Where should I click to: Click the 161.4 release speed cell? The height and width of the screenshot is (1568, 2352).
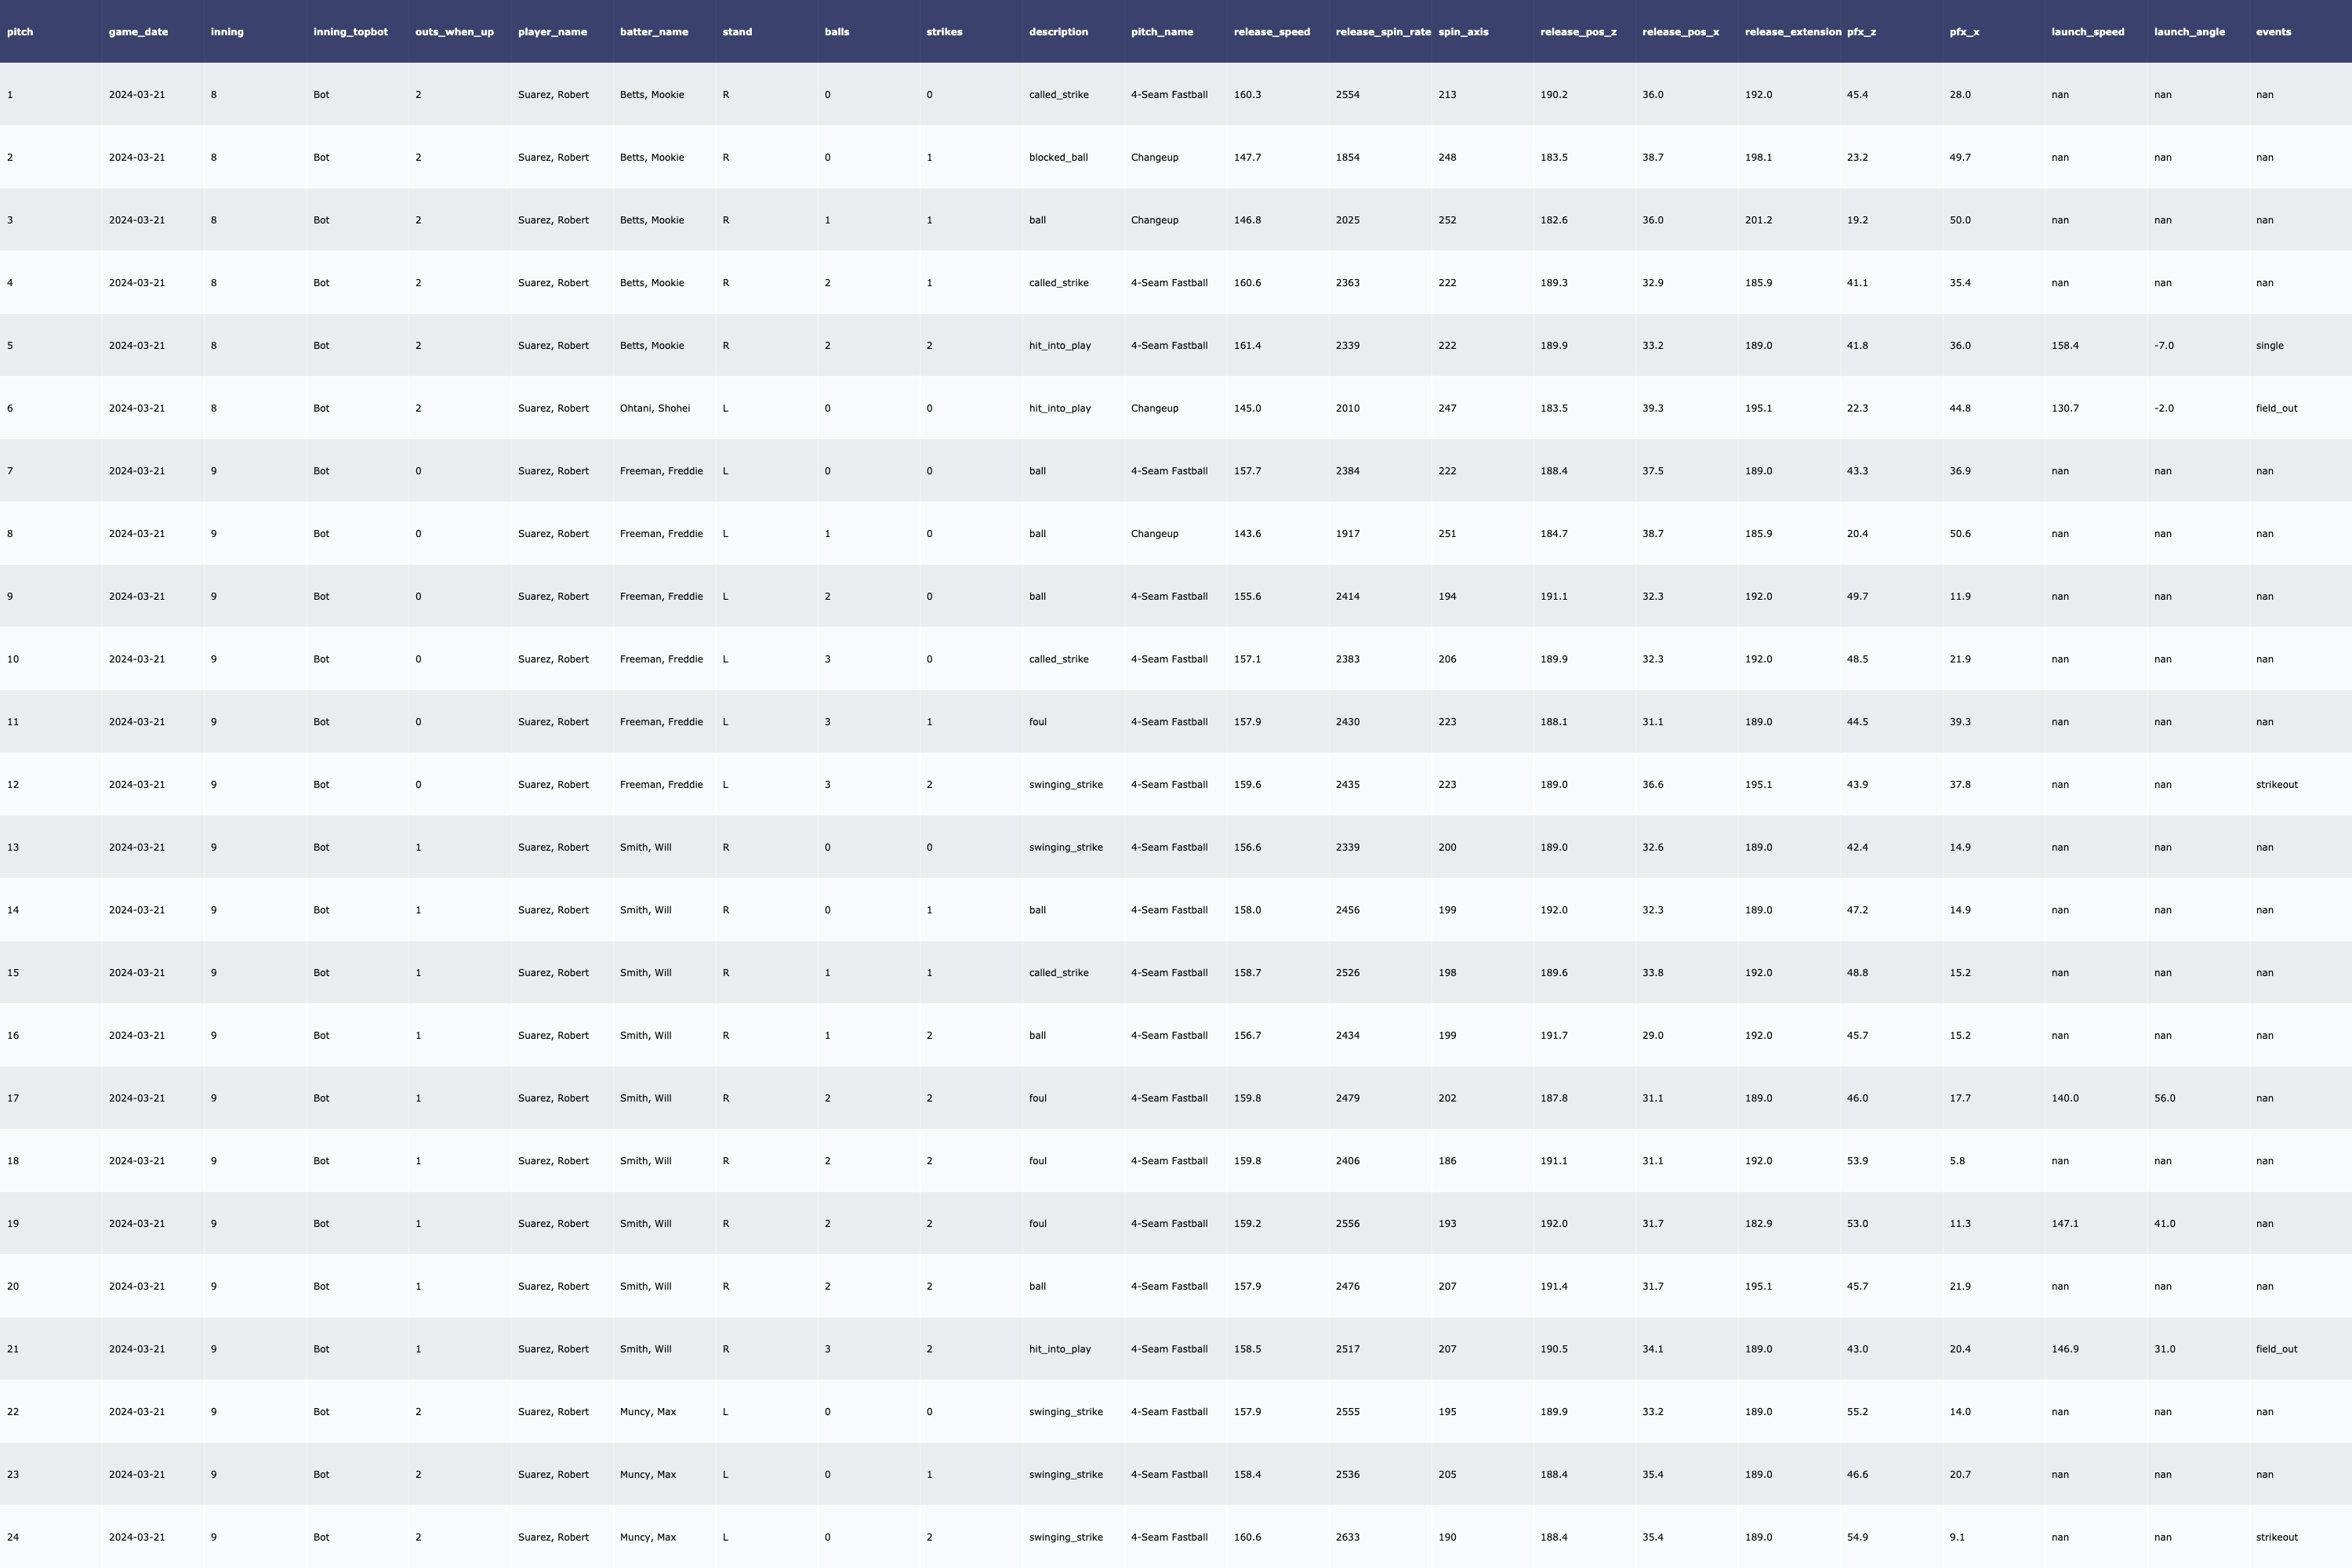1247,346
